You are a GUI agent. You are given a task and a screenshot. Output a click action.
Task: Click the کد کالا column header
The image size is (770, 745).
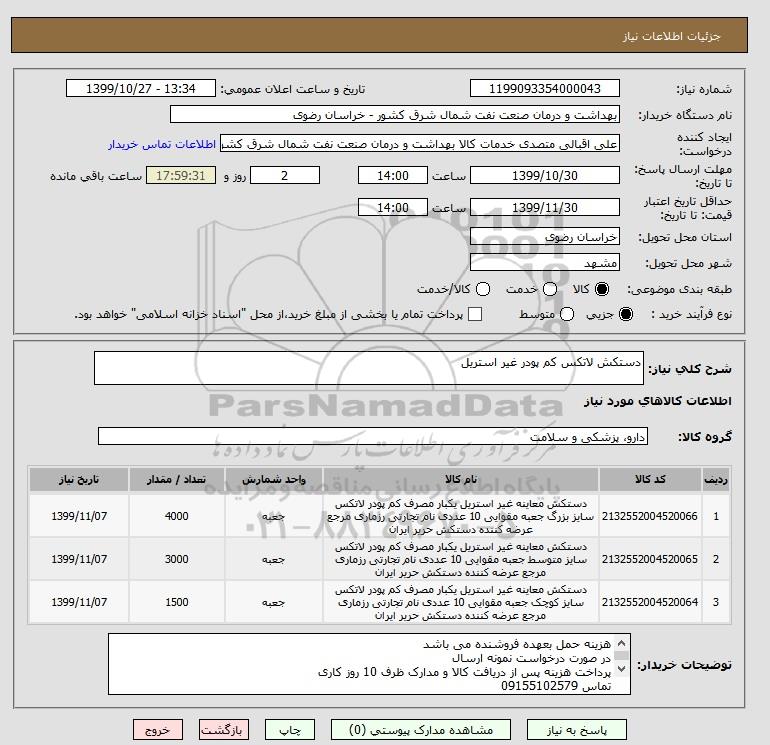coord(650,479)
